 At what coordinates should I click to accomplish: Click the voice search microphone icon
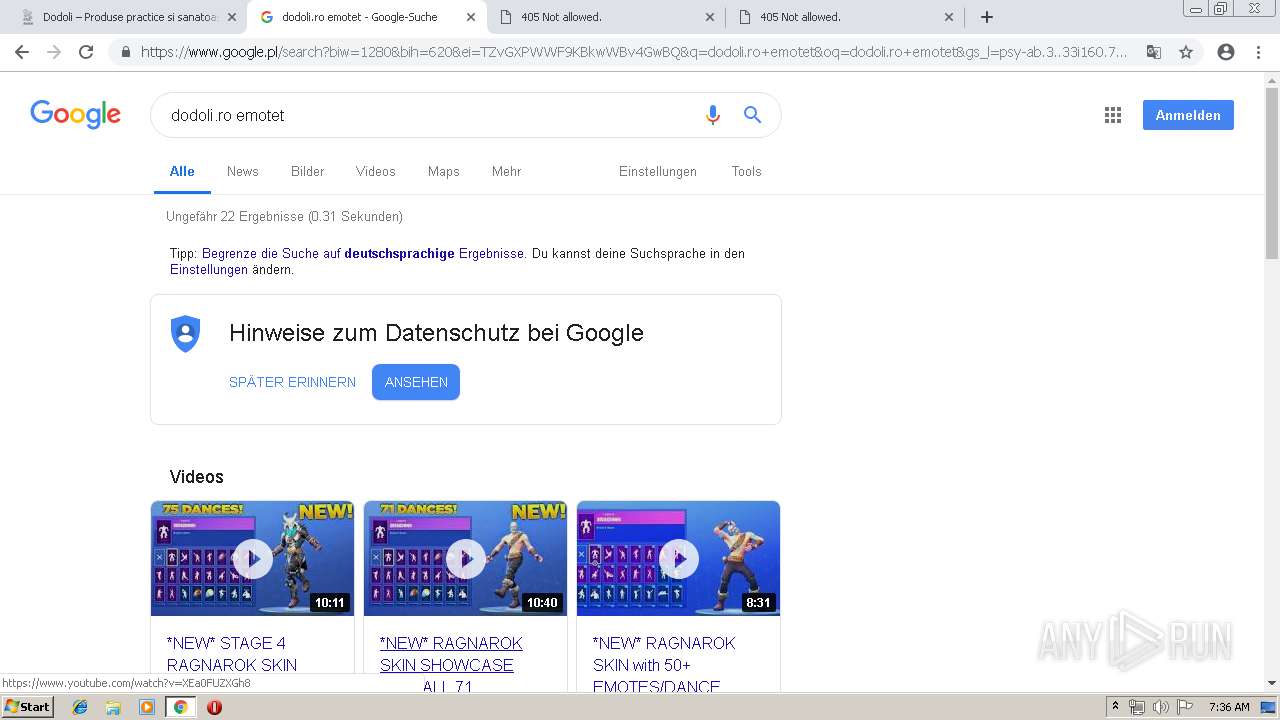click(713, 115)
